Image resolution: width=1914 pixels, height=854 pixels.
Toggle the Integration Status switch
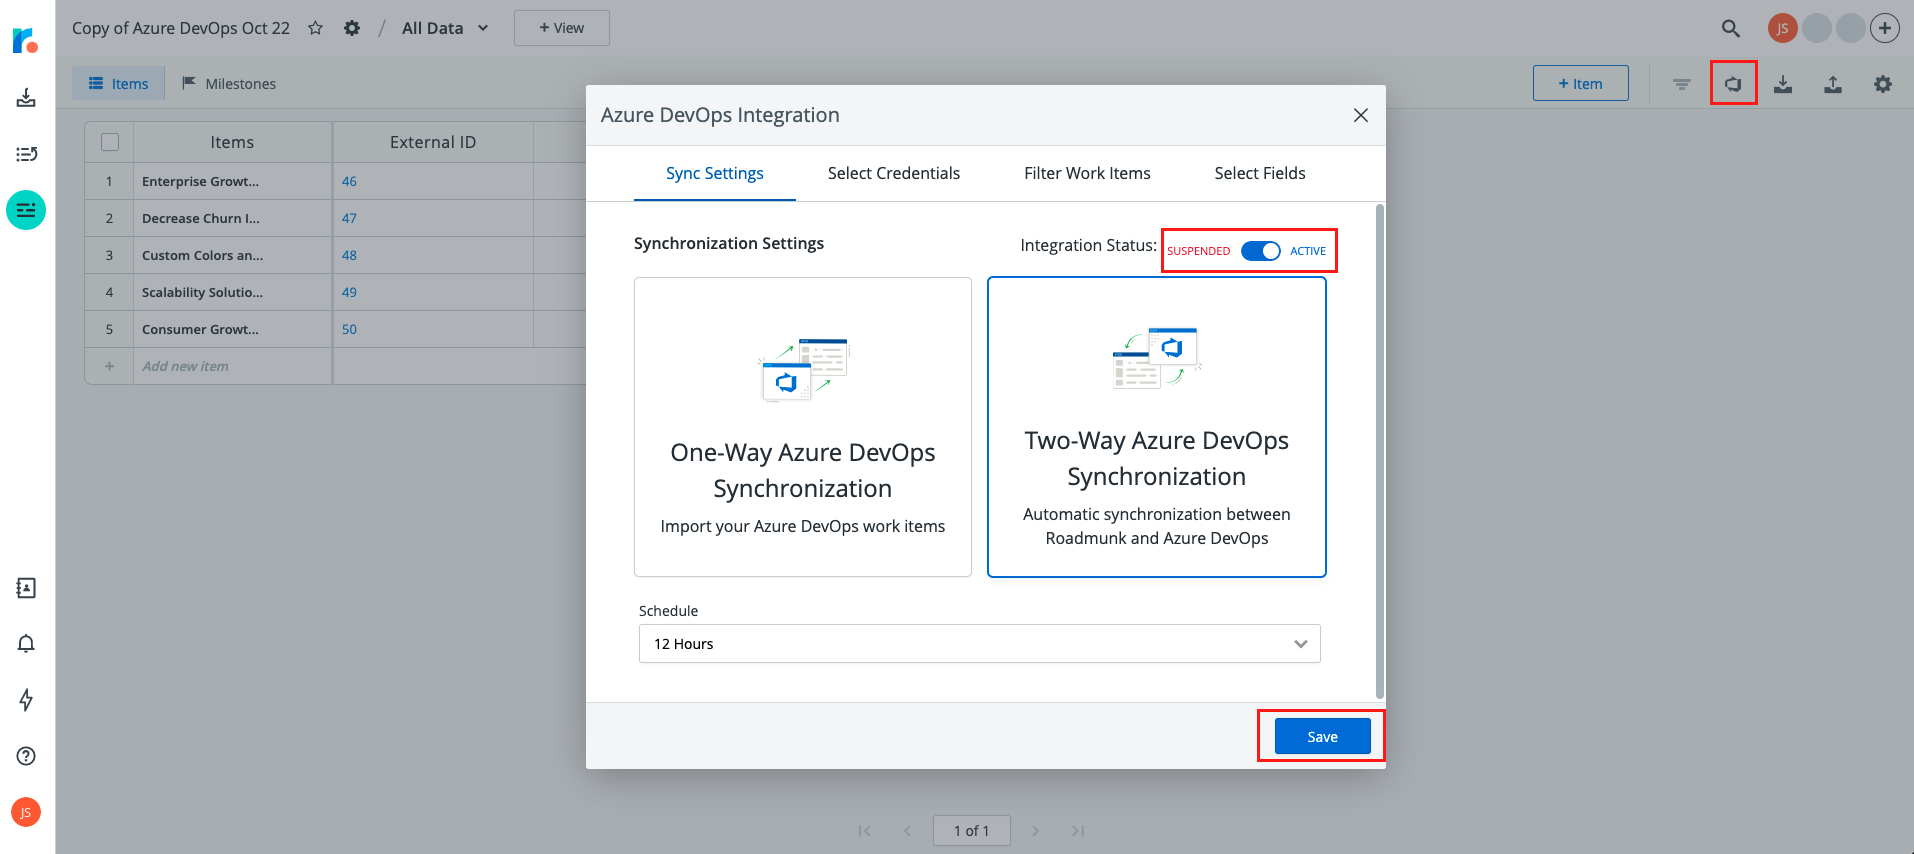(1260, 251)
